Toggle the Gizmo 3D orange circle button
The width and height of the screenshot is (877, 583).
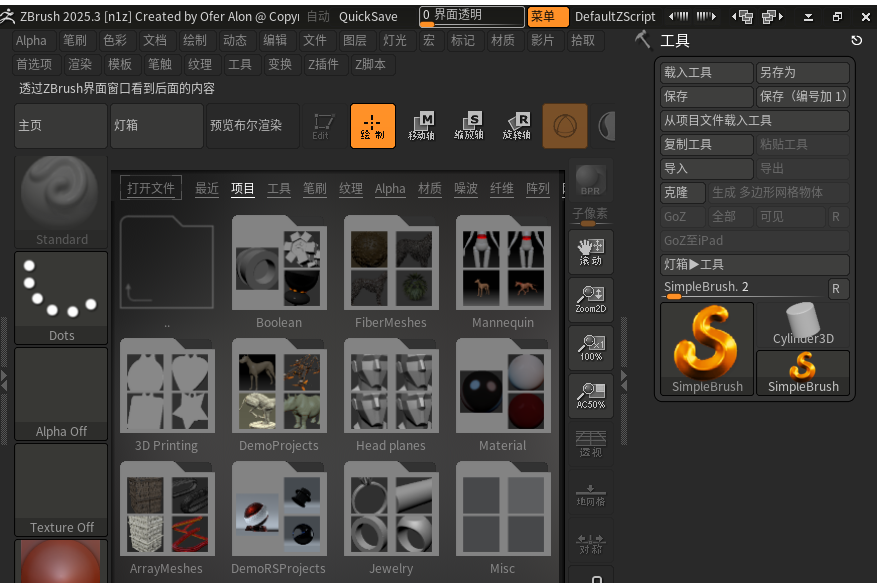(x=565, y=126)
